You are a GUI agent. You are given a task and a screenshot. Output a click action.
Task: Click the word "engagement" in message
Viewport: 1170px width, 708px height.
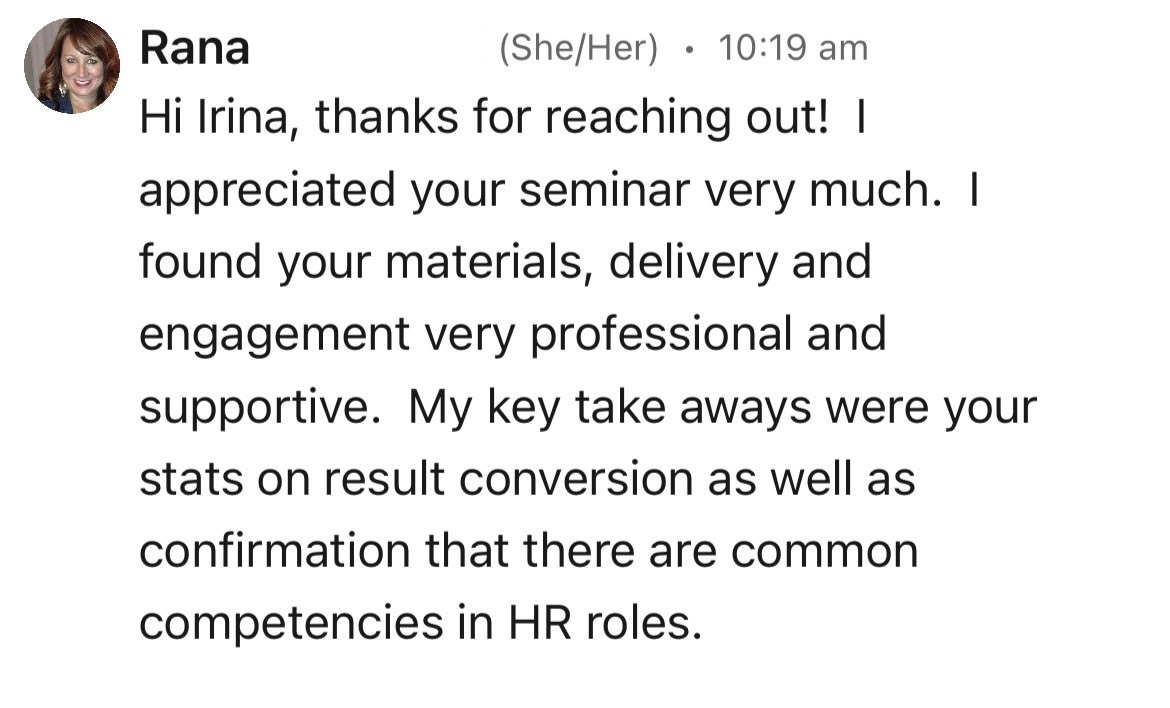tap(274, 334)
